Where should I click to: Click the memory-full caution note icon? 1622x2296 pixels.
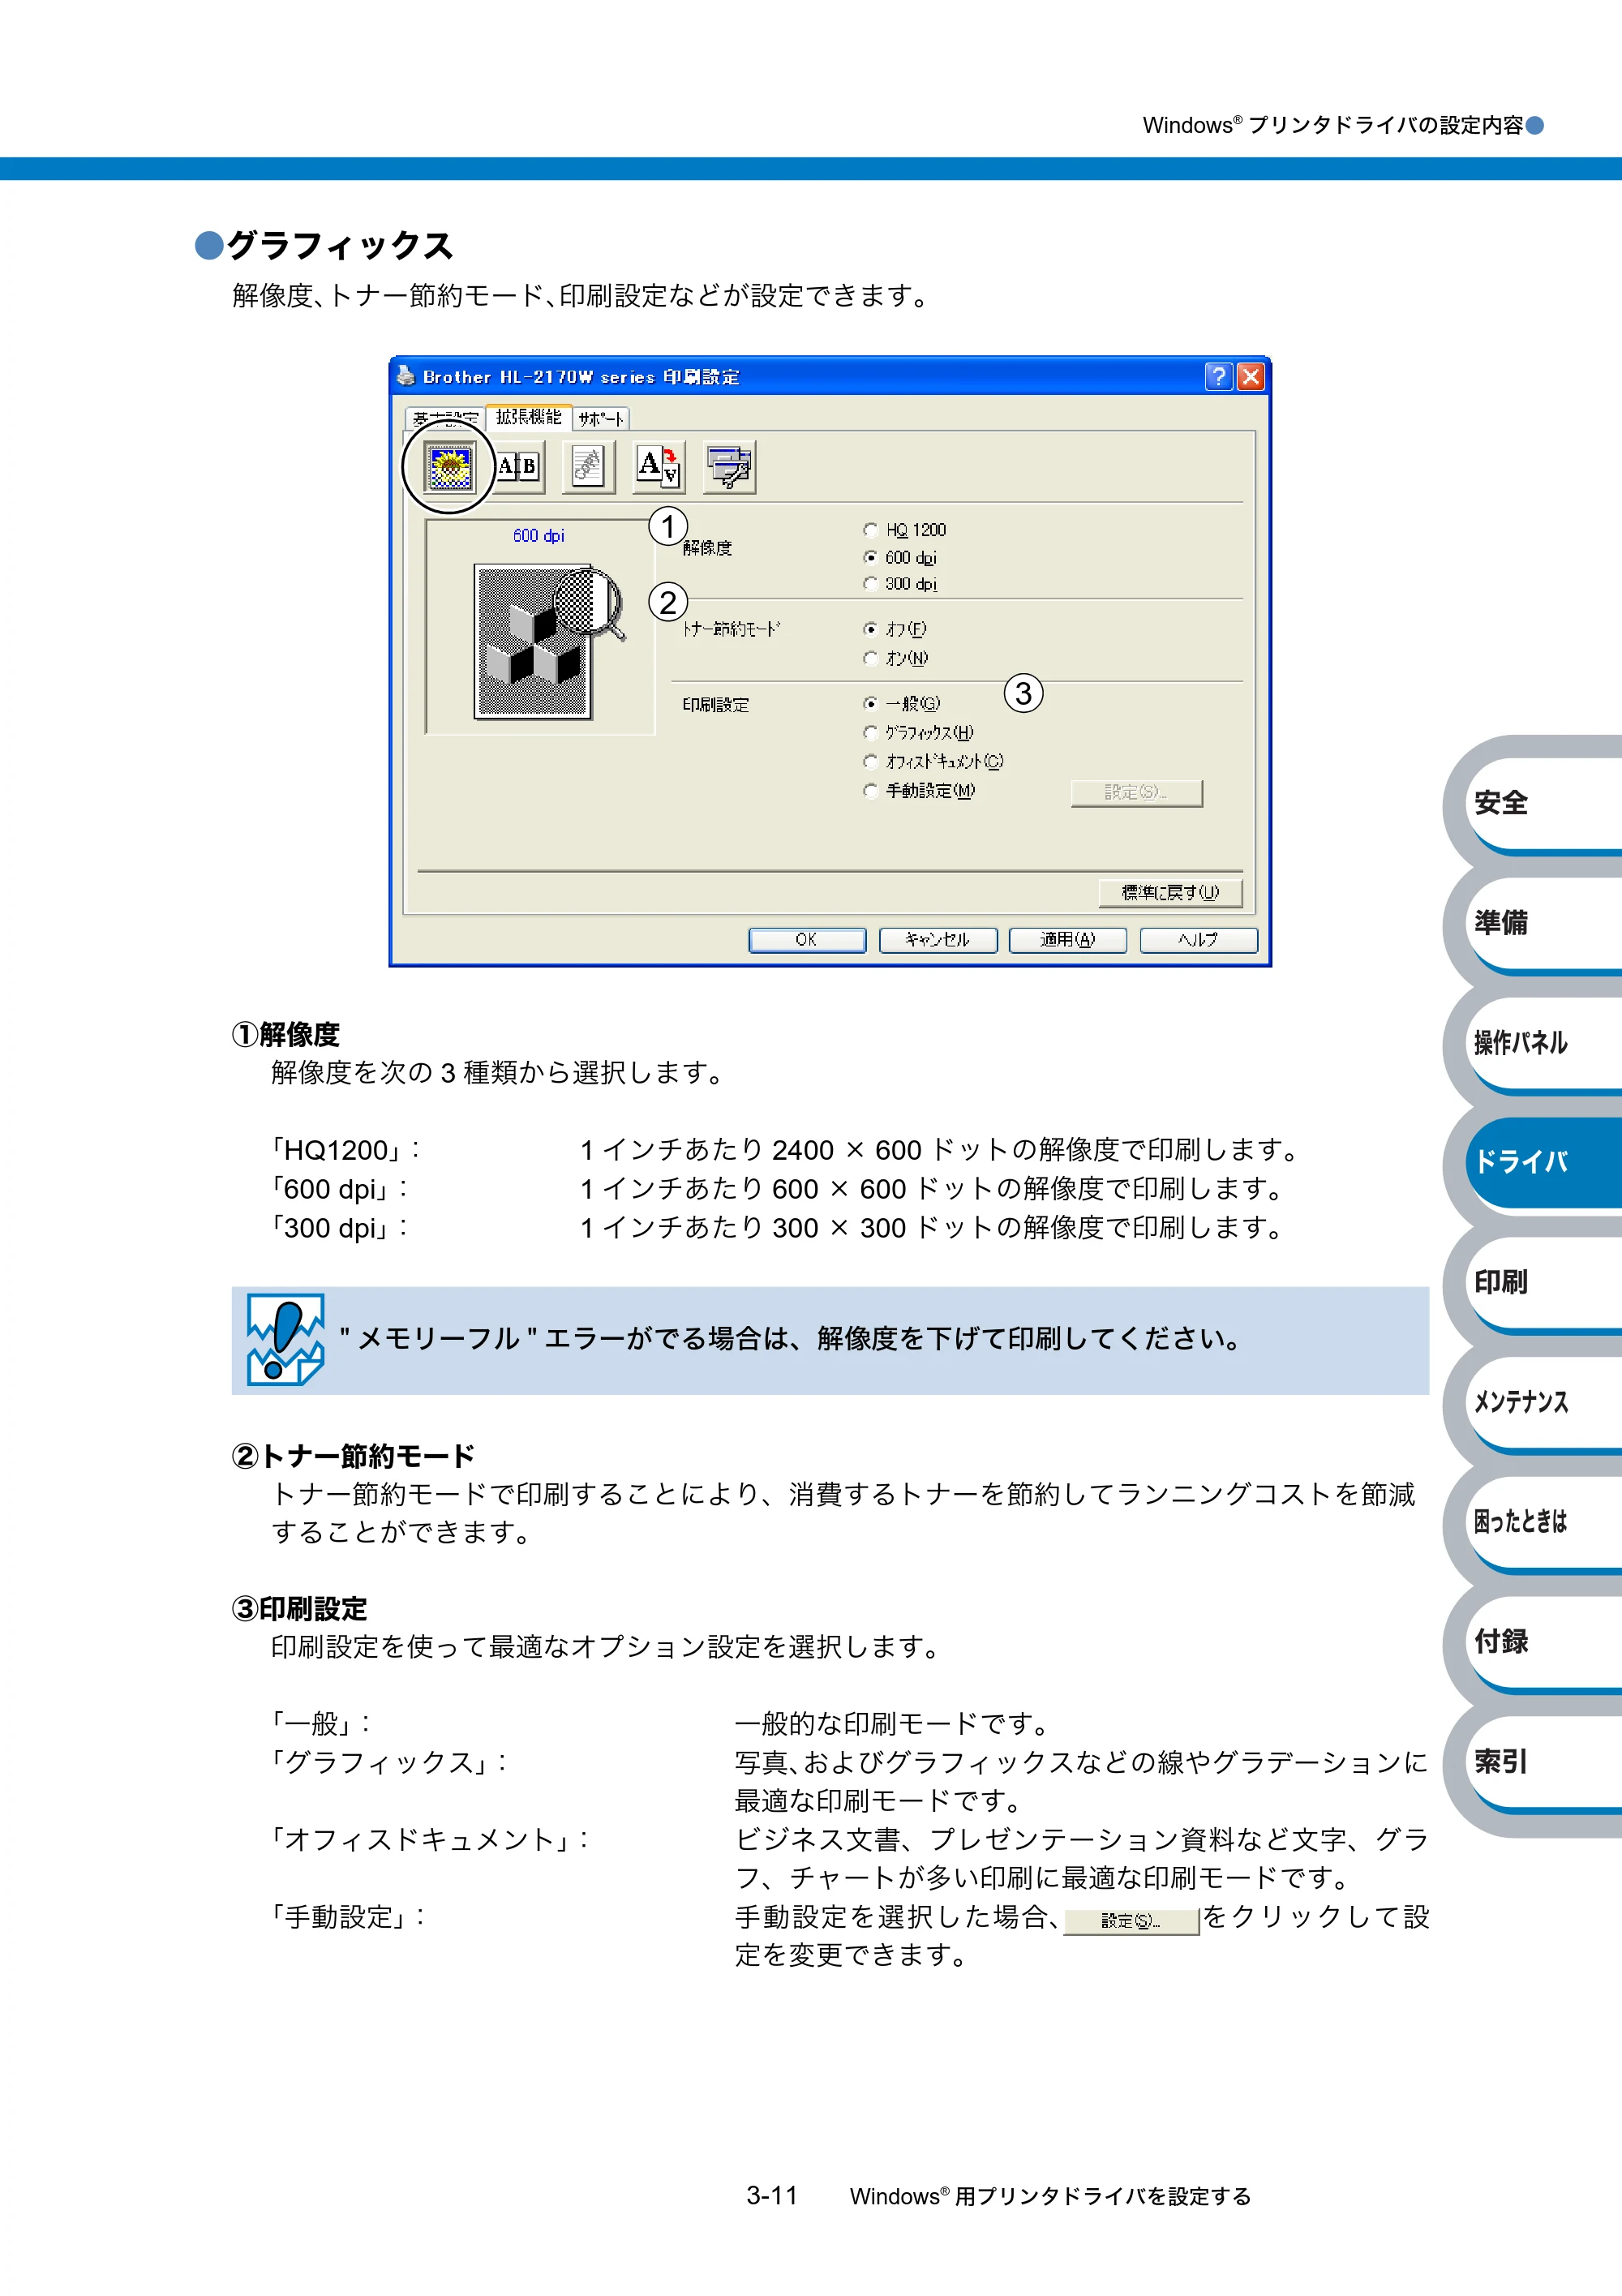click(286, 1340)
